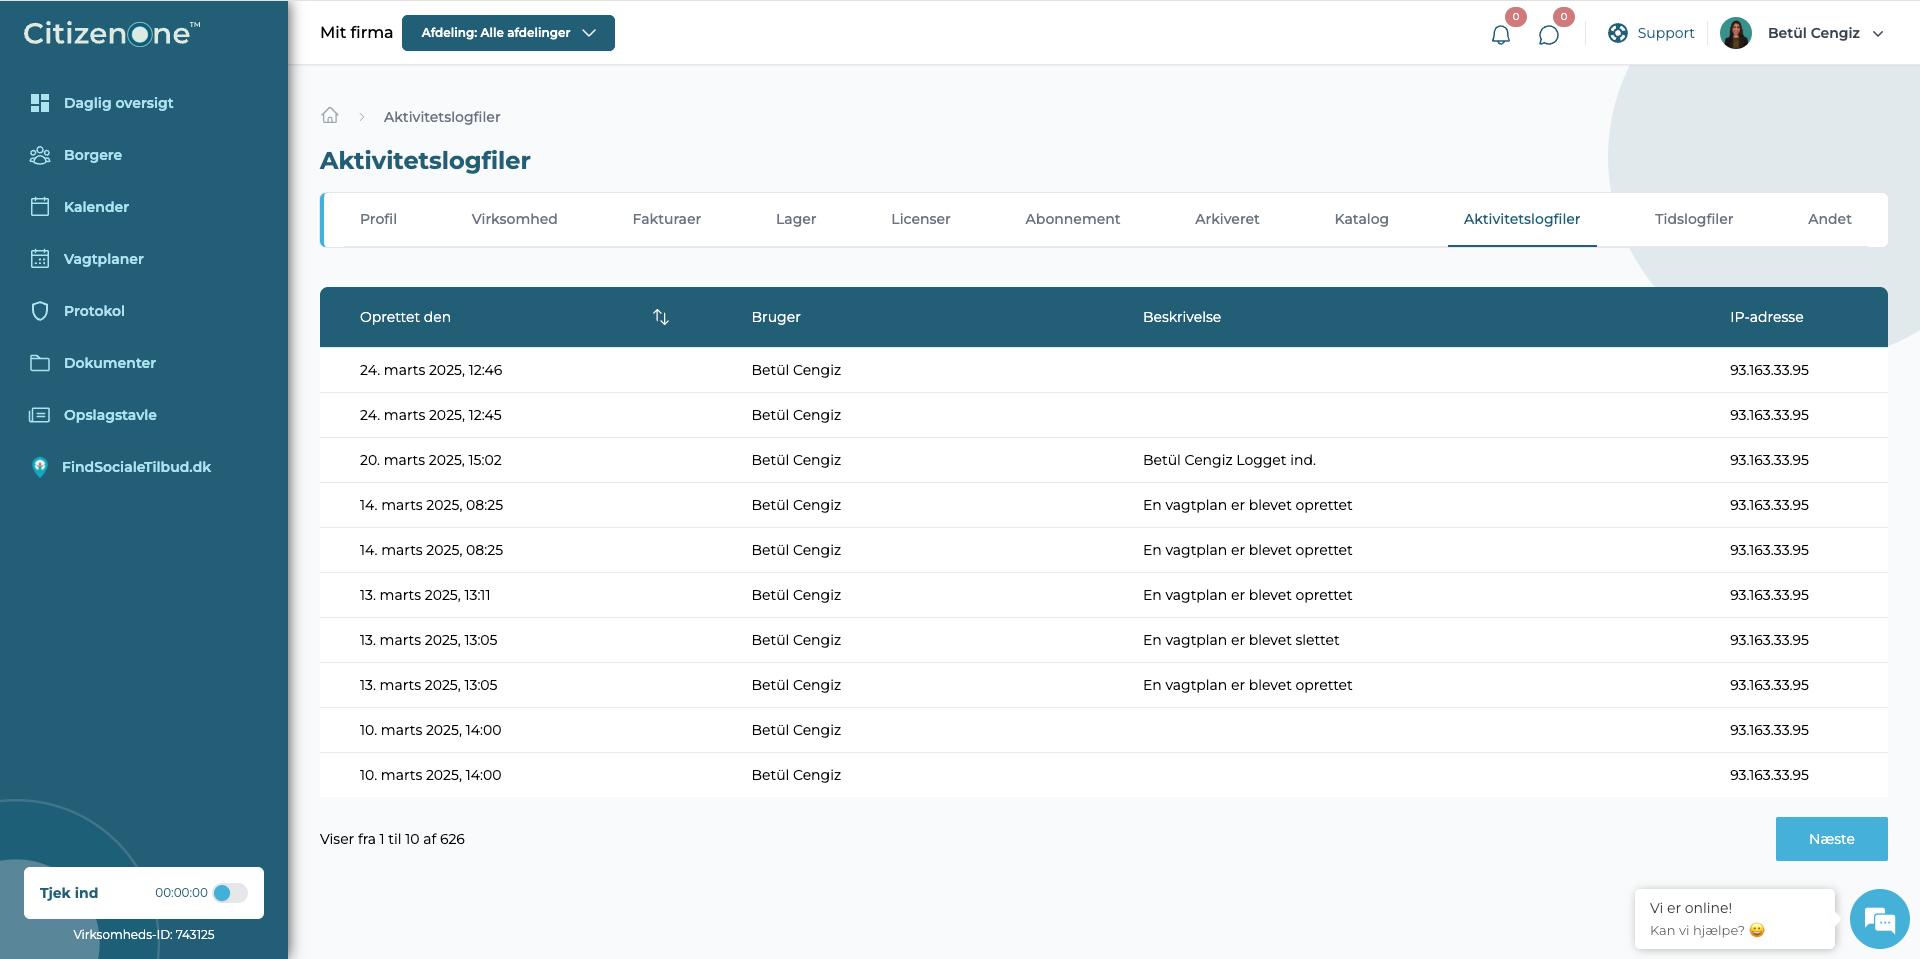
Task: Open the Protokol shield icon
Action: (x=40, y=311)
